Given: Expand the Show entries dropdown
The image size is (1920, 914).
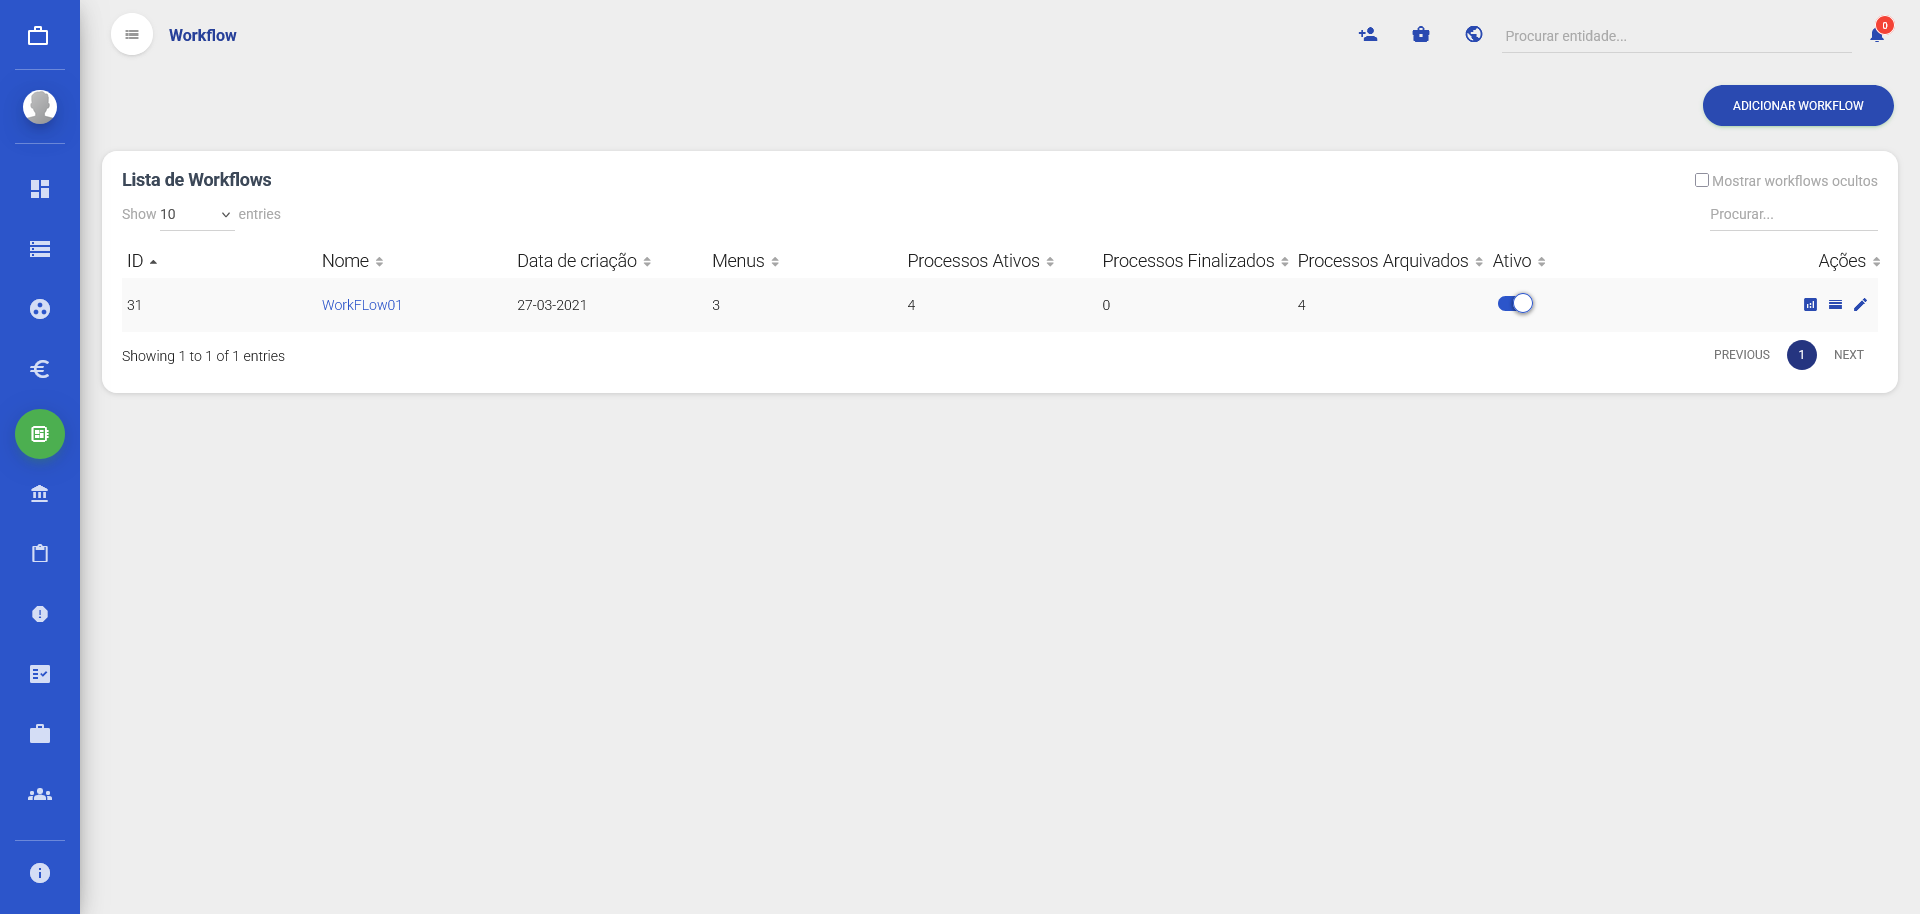Looking at the screenshot, I should tap(196, 215).
